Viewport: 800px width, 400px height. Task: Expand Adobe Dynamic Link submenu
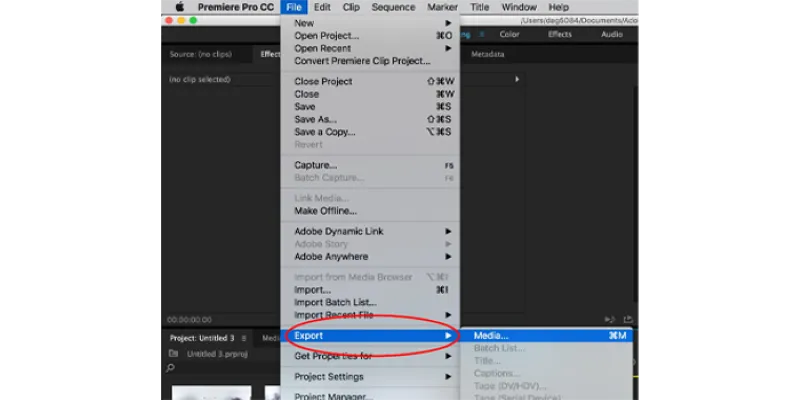coord(370,231)
